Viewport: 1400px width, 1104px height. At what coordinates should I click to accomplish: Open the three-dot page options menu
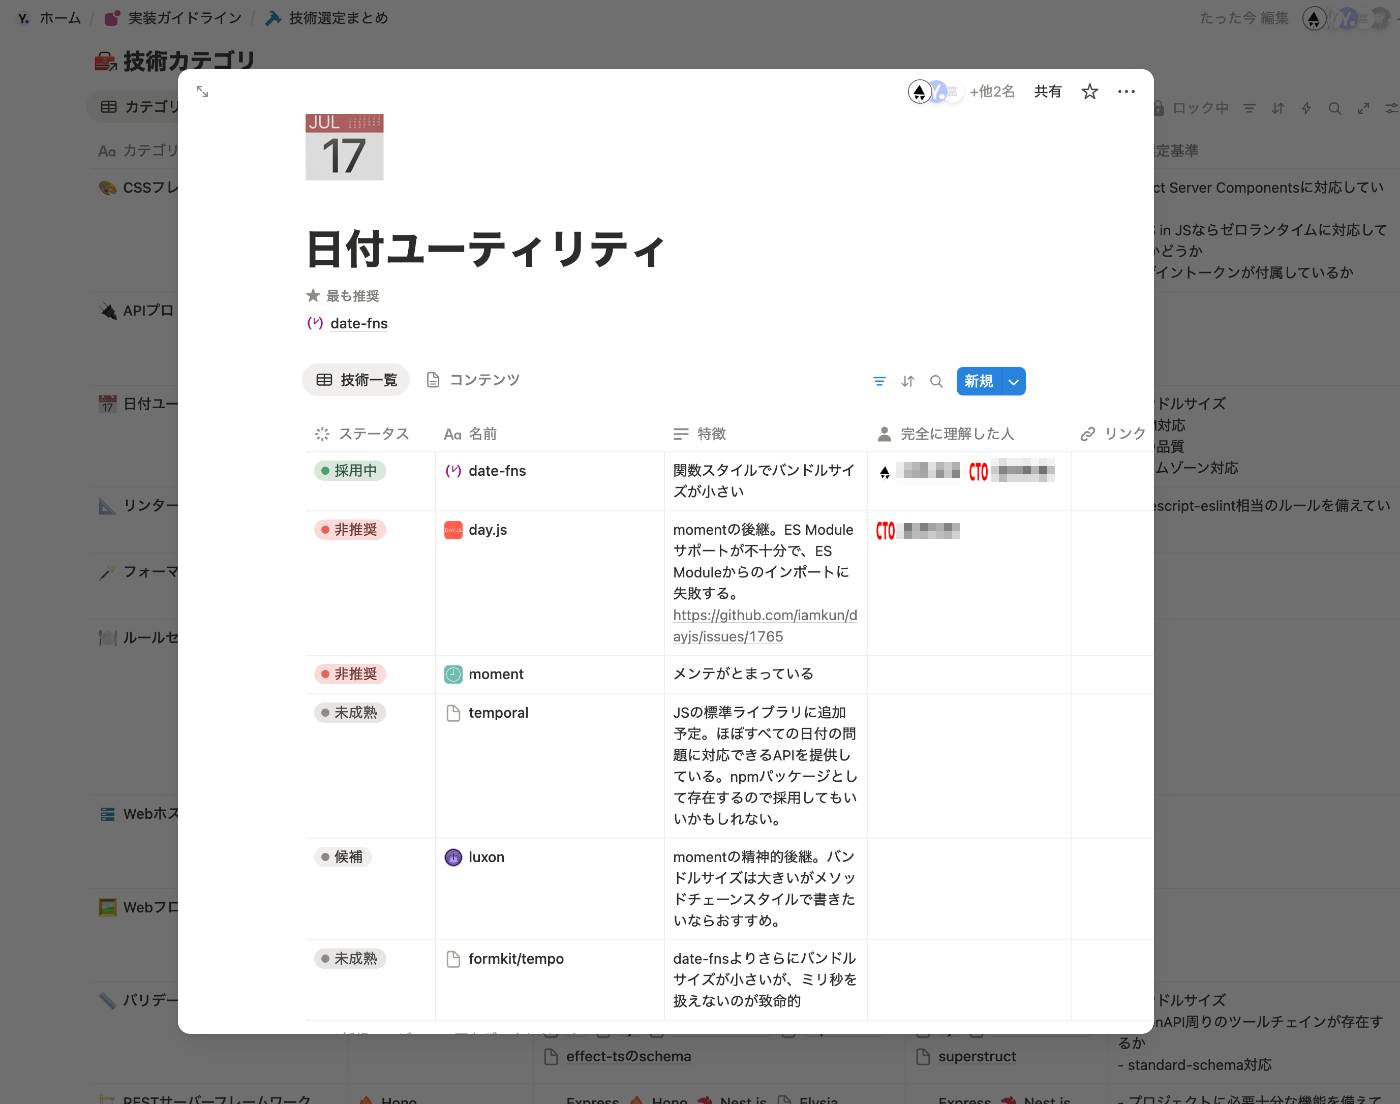(x=1127, y=92)
